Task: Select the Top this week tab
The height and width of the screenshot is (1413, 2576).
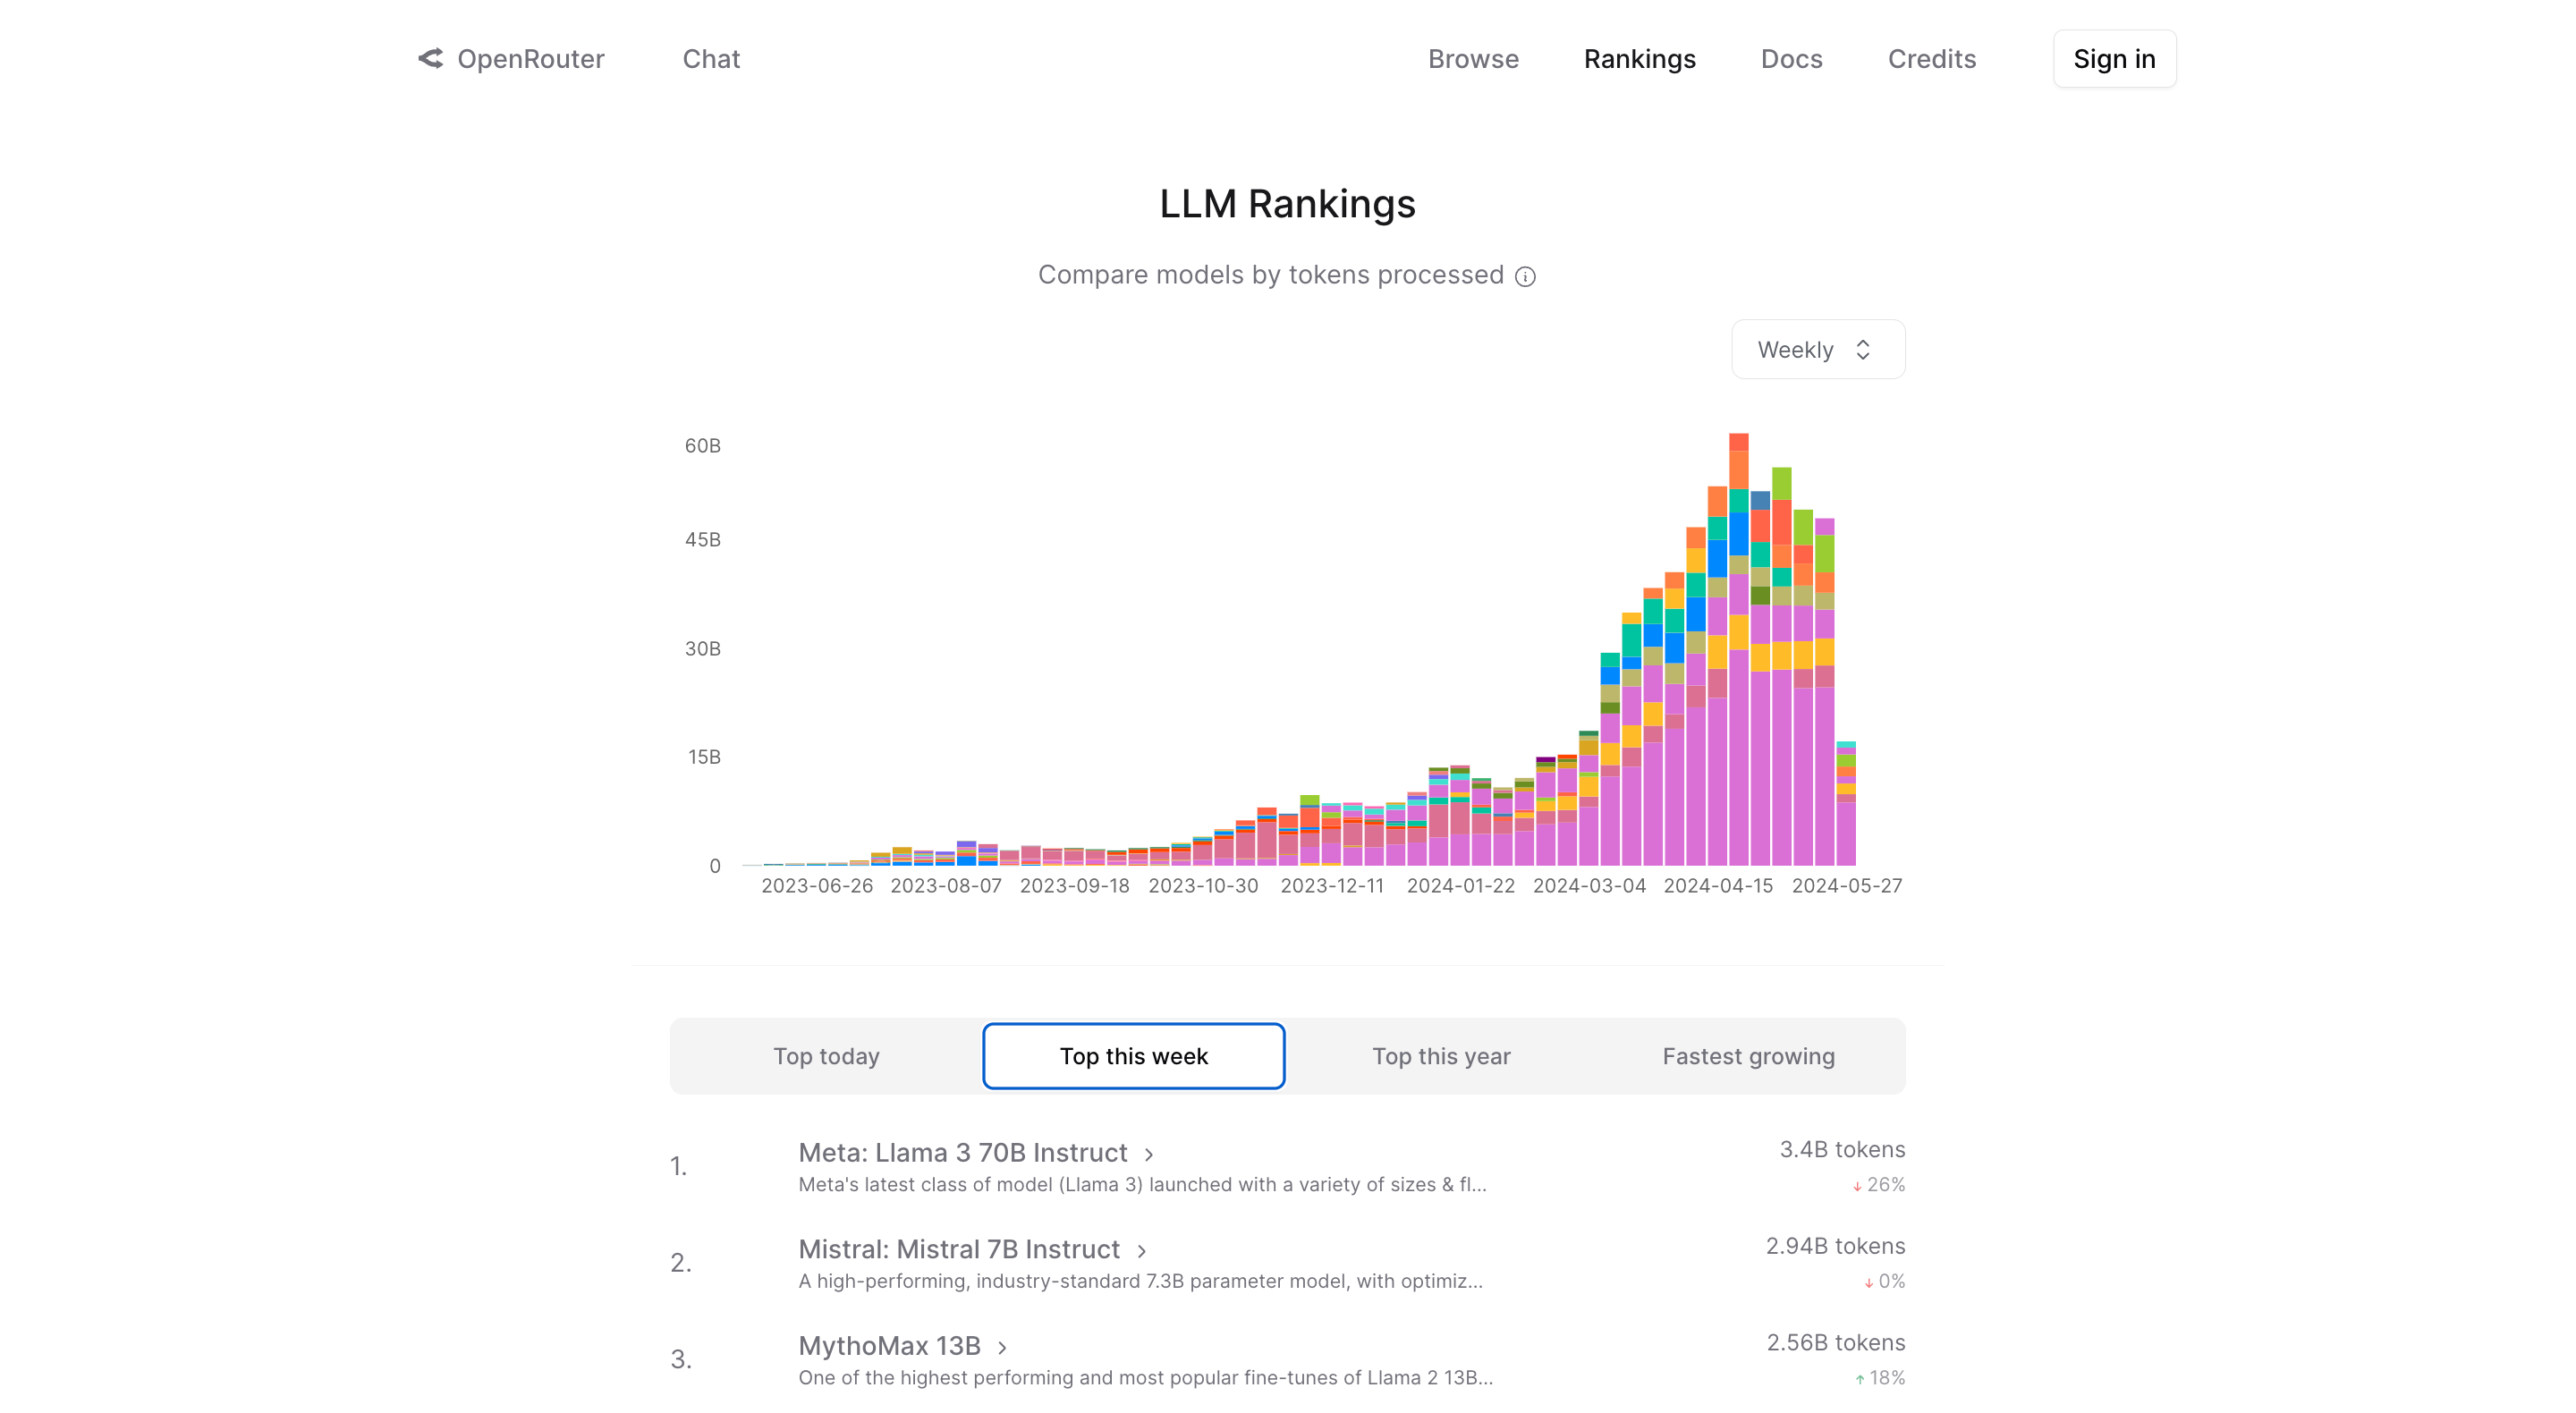Action: coord(1133,1056)
